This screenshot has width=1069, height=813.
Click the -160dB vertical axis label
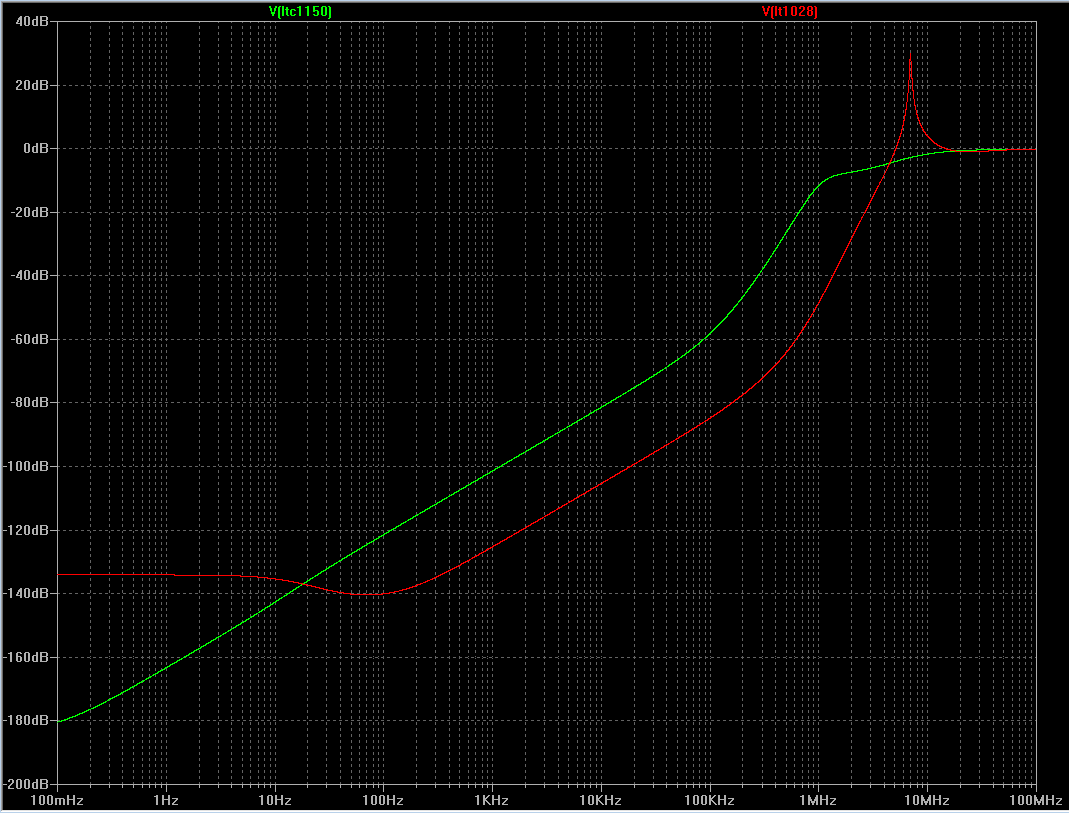pos(27,657)
